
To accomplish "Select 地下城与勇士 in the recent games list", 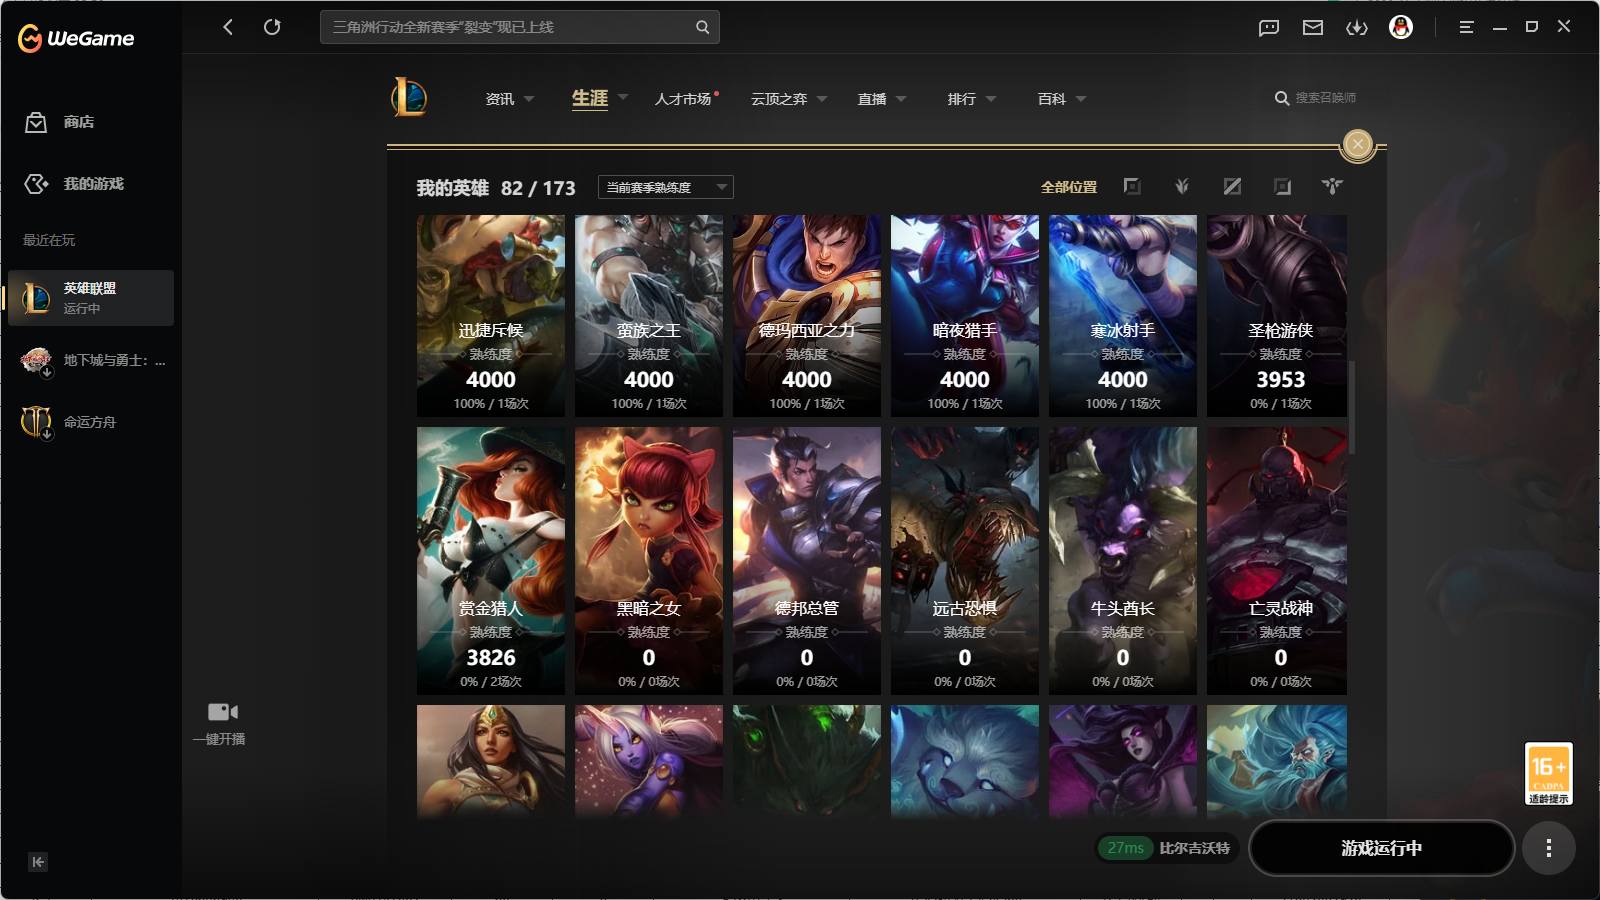I will click(x=91, y=361).
